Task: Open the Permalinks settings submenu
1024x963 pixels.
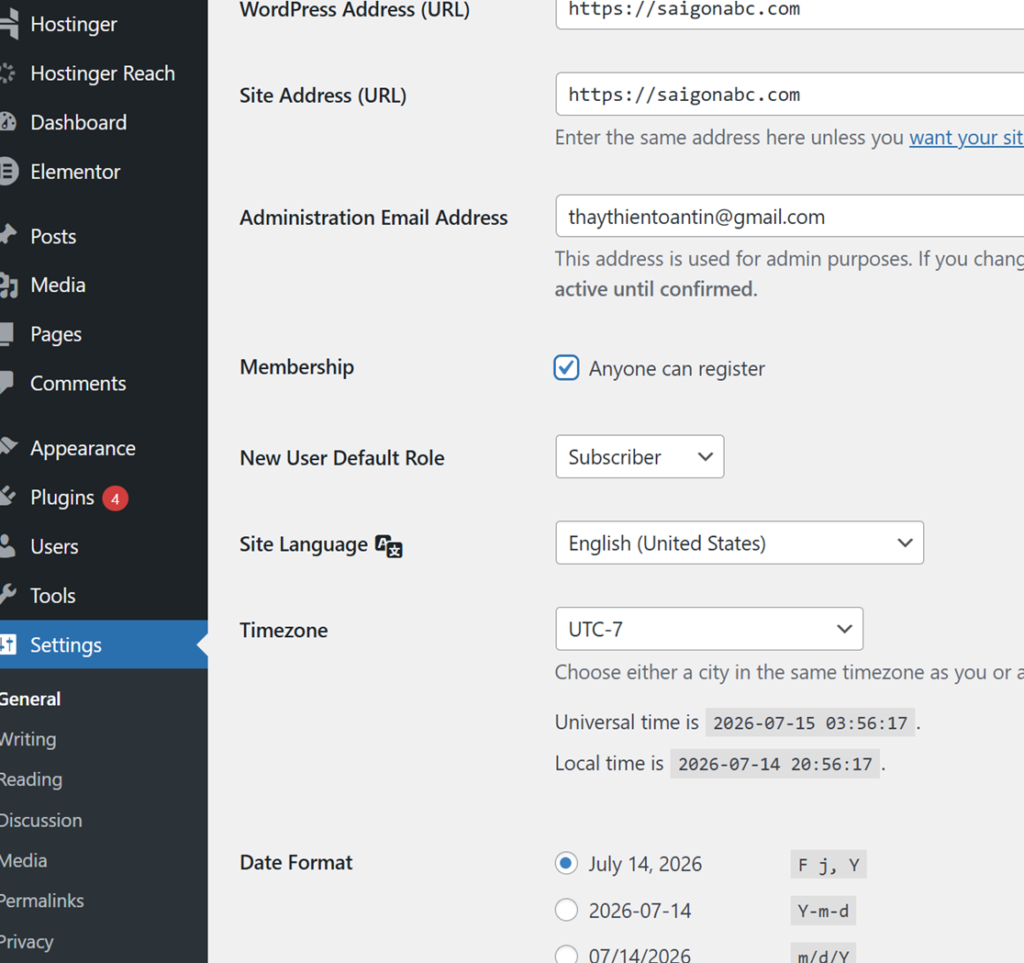Action: 42,901
